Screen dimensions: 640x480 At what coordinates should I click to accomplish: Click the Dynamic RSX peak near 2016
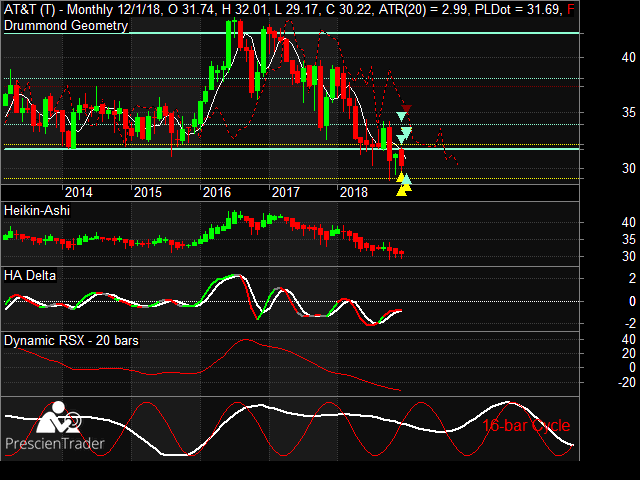click(x=245, y=340)
